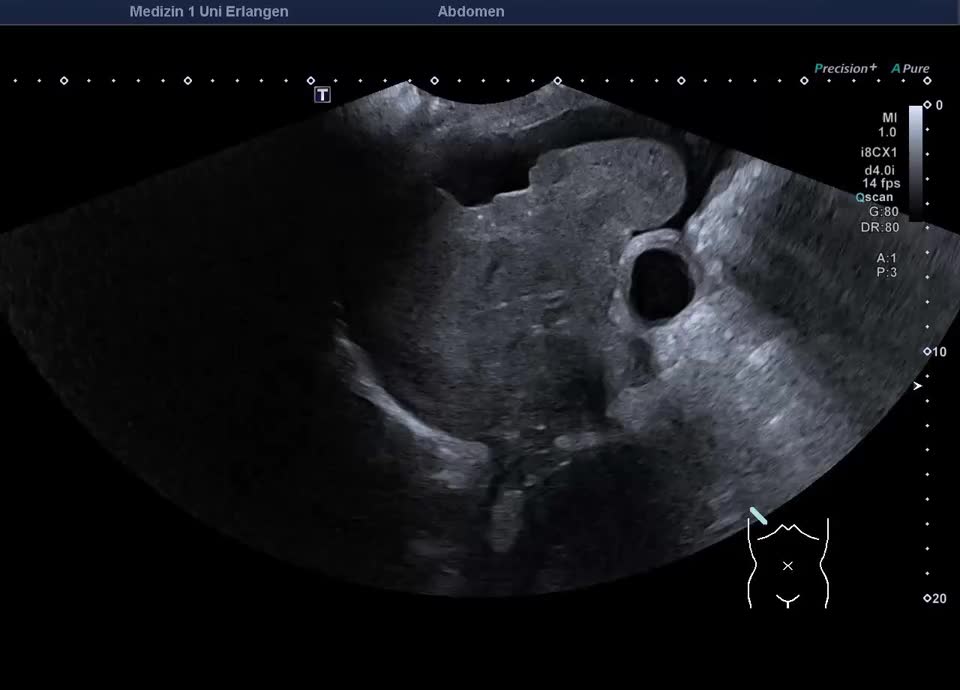Image resolution: width=960 pixels, height=690 pixels.
Task: Click the G:80 gain value
Action: click(883, 212)
